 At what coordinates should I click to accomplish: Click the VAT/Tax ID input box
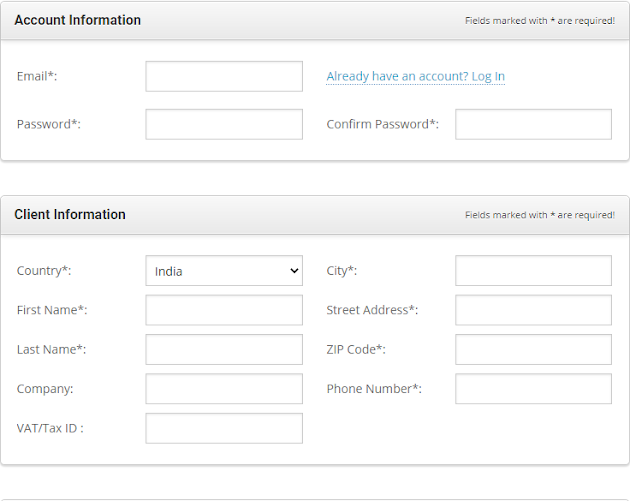click(x=224, y=428)
